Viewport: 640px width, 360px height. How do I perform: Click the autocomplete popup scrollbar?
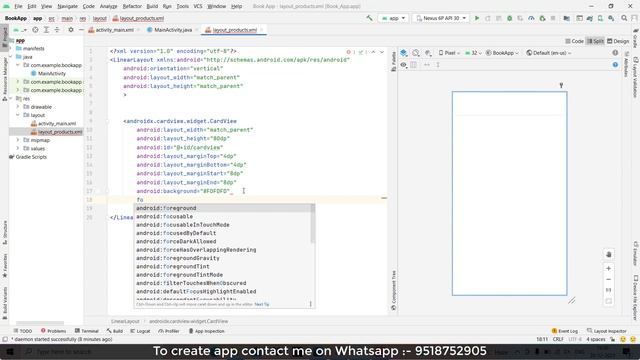(313, 224)
